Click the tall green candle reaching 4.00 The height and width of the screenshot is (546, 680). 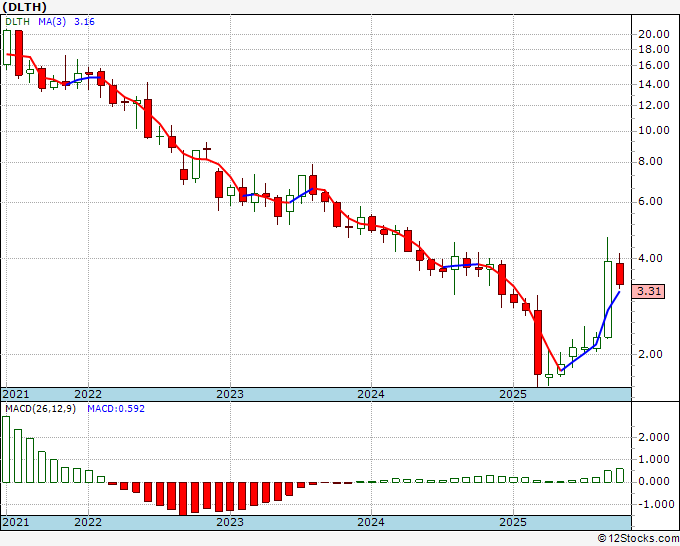click(608, 299)
